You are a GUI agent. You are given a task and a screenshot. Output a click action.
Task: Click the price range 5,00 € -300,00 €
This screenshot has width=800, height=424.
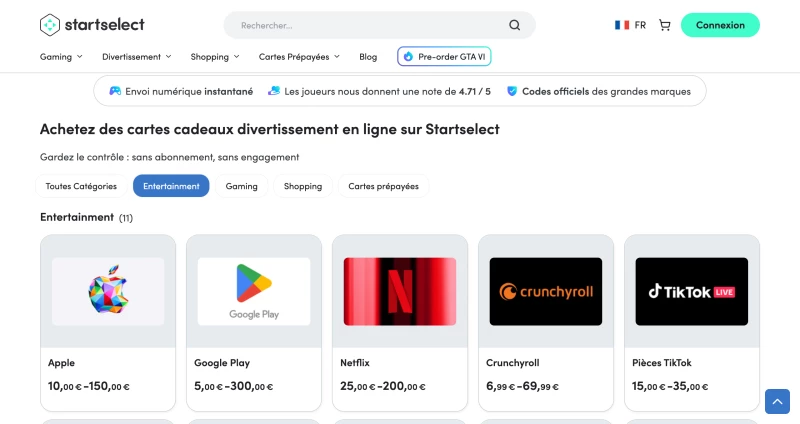click(x=234, y=386)
